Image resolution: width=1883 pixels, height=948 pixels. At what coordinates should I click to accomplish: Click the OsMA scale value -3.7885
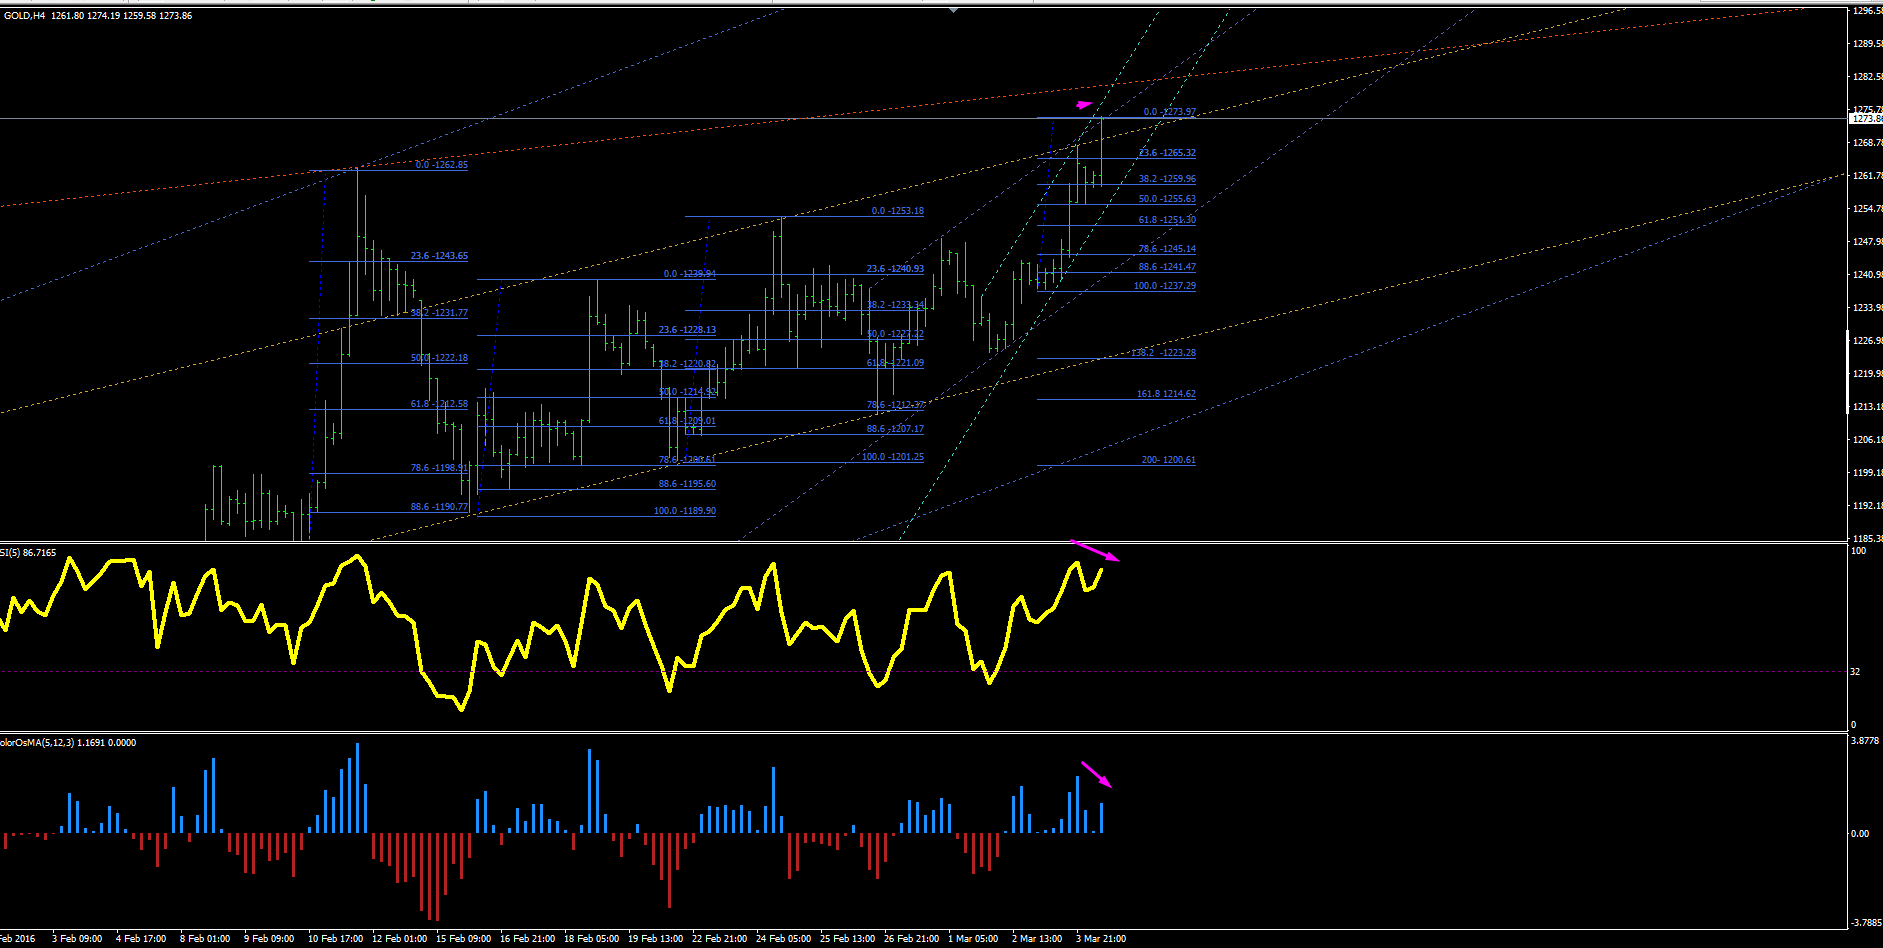point(1866,923)
